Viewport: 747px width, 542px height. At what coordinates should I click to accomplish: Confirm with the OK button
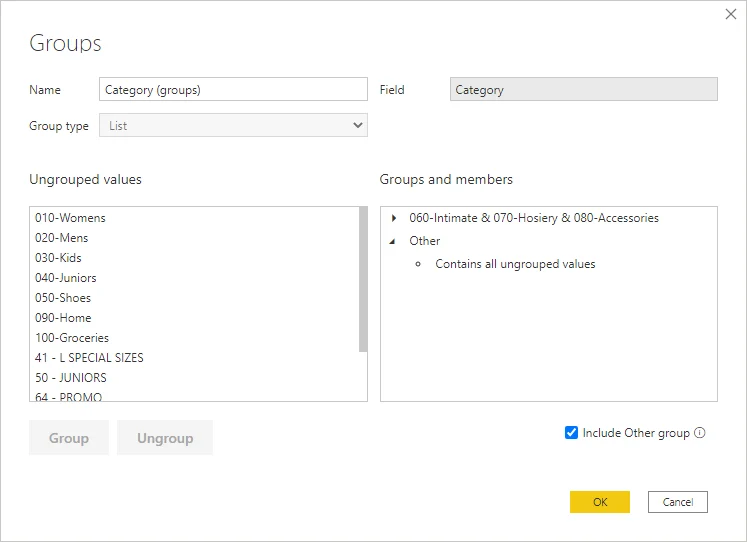tap(600, 502)
